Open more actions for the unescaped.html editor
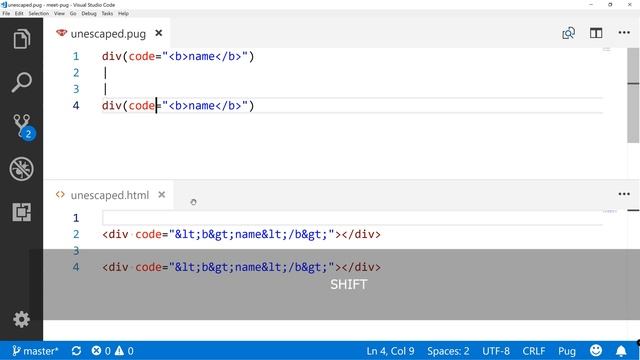The height and width of the screenshot is (360, 640). pos(624,194)
